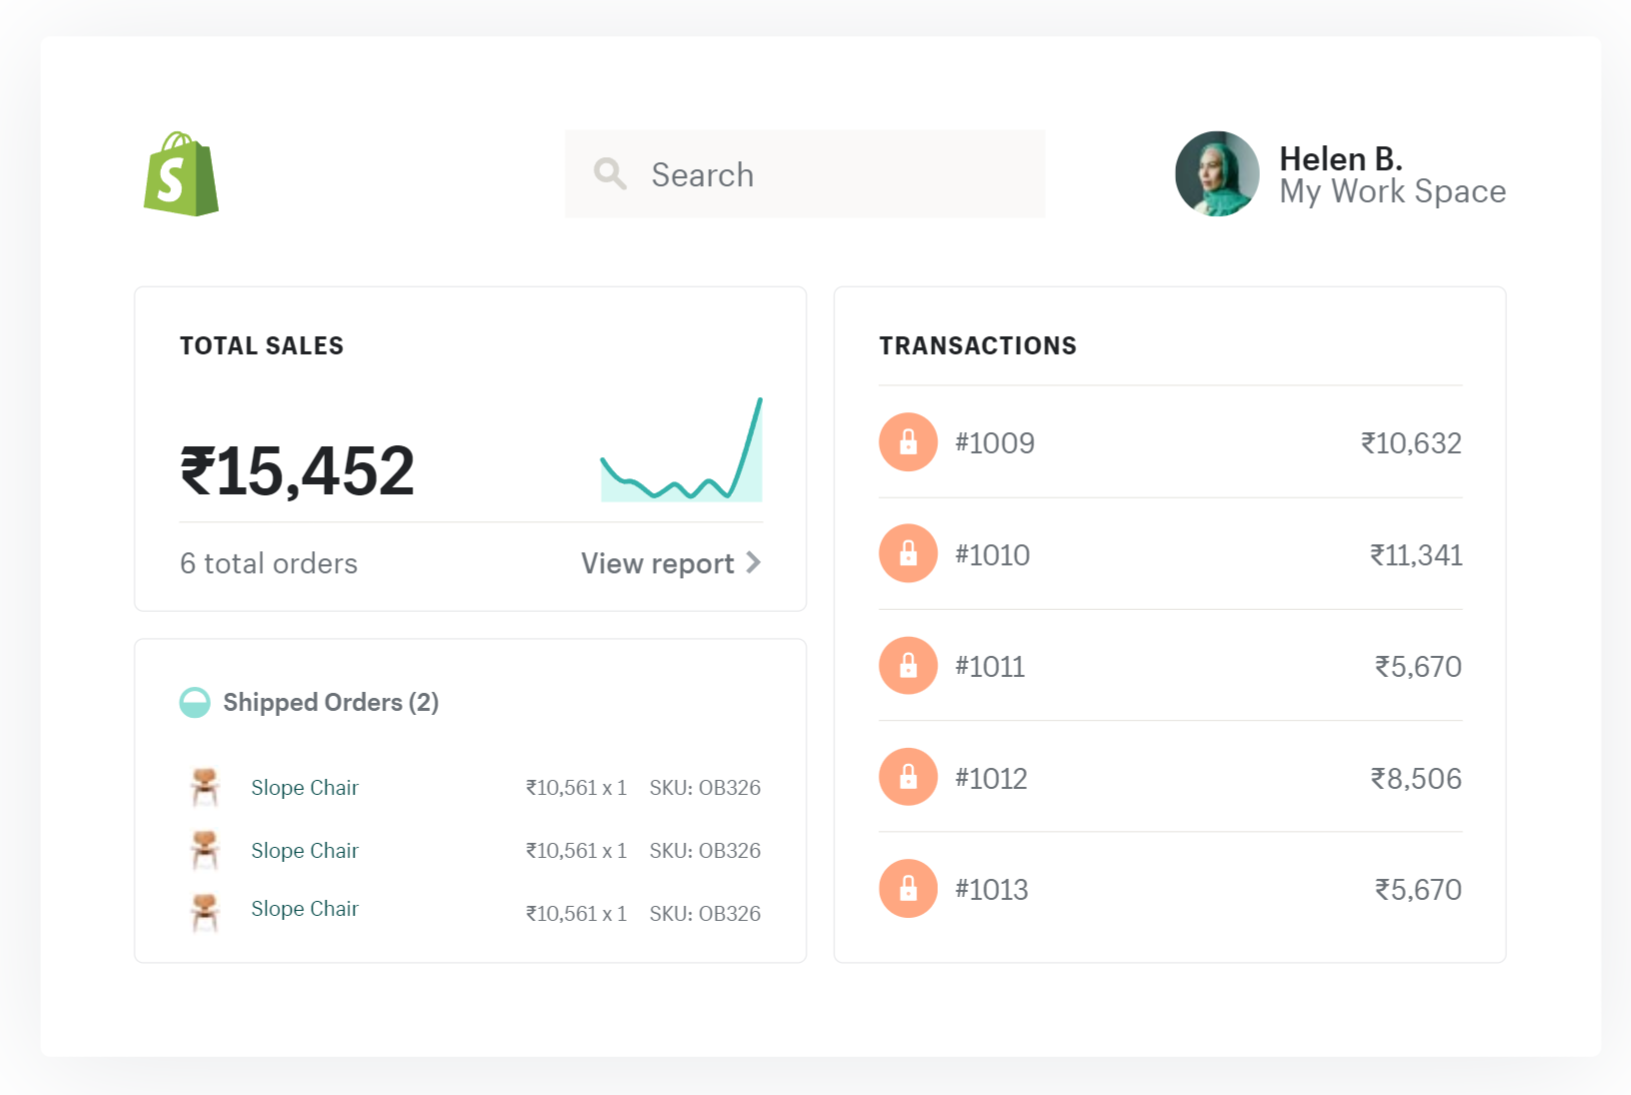This screenshot has width=1631, height=1095.
Task: Click the magnifying glass search icon
Action: click(610, 174)
